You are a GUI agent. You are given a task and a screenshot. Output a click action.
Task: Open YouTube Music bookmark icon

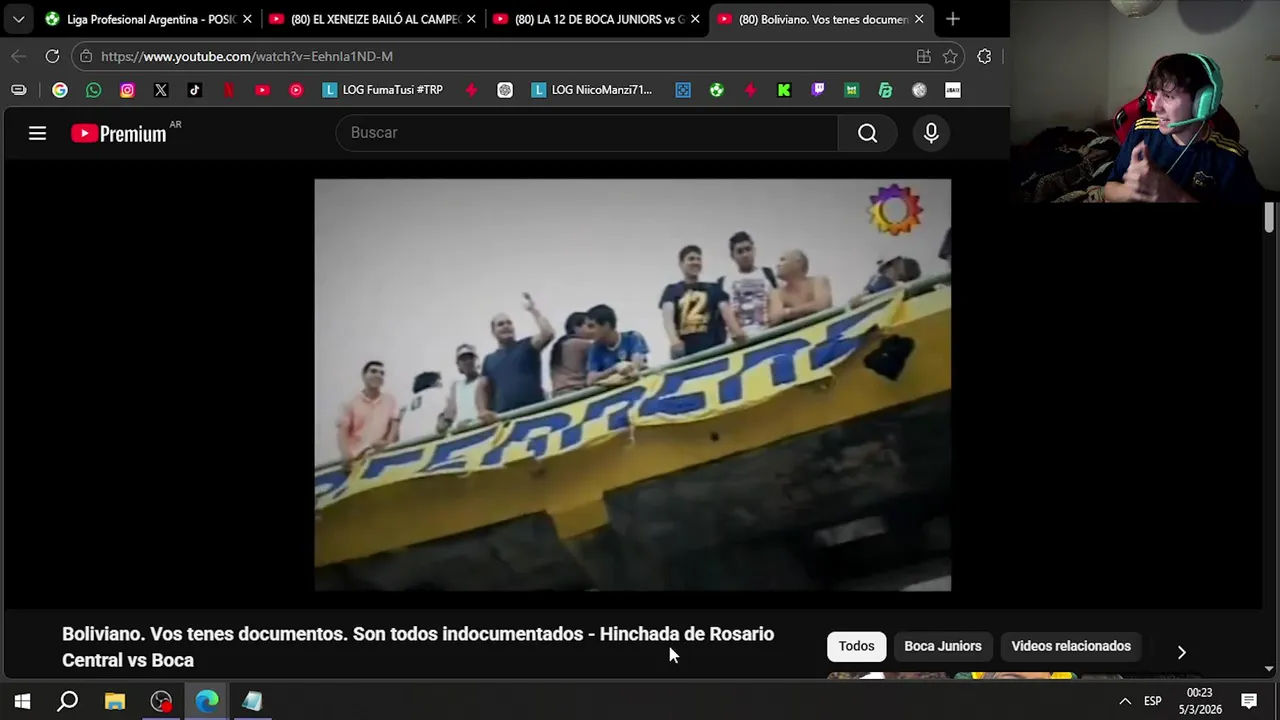point(296,90)
